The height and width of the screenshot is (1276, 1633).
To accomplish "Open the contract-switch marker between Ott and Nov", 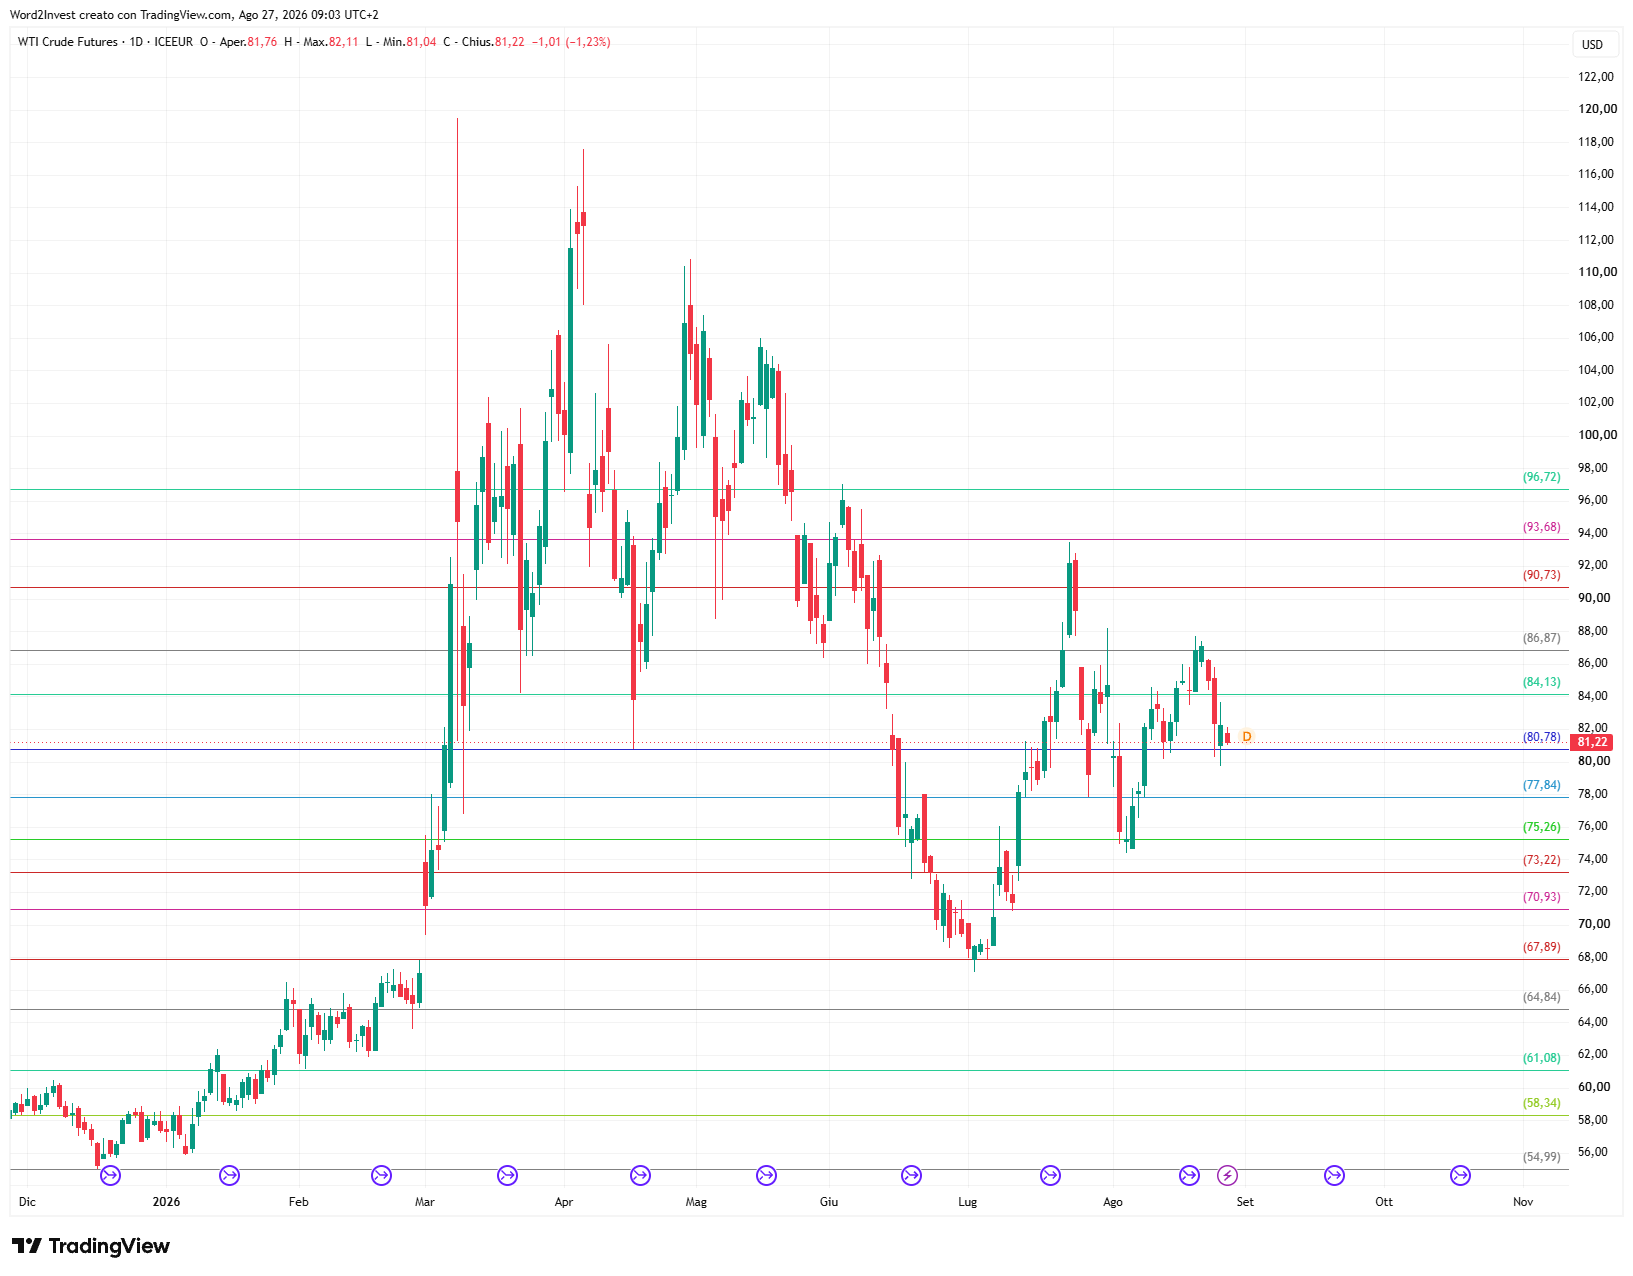I will pos(1460,1175).
